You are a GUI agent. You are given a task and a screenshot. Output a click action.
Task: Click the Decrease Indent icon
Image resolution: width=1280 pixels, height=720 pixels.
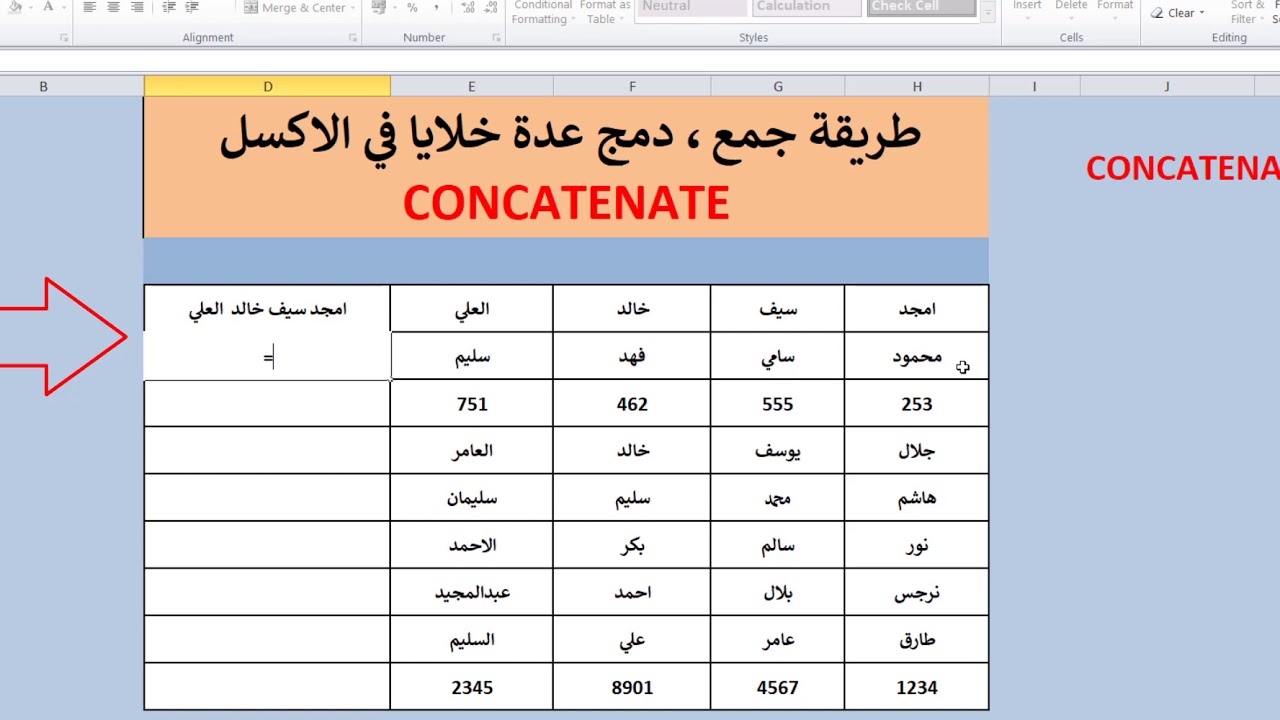tap(167, 7)
